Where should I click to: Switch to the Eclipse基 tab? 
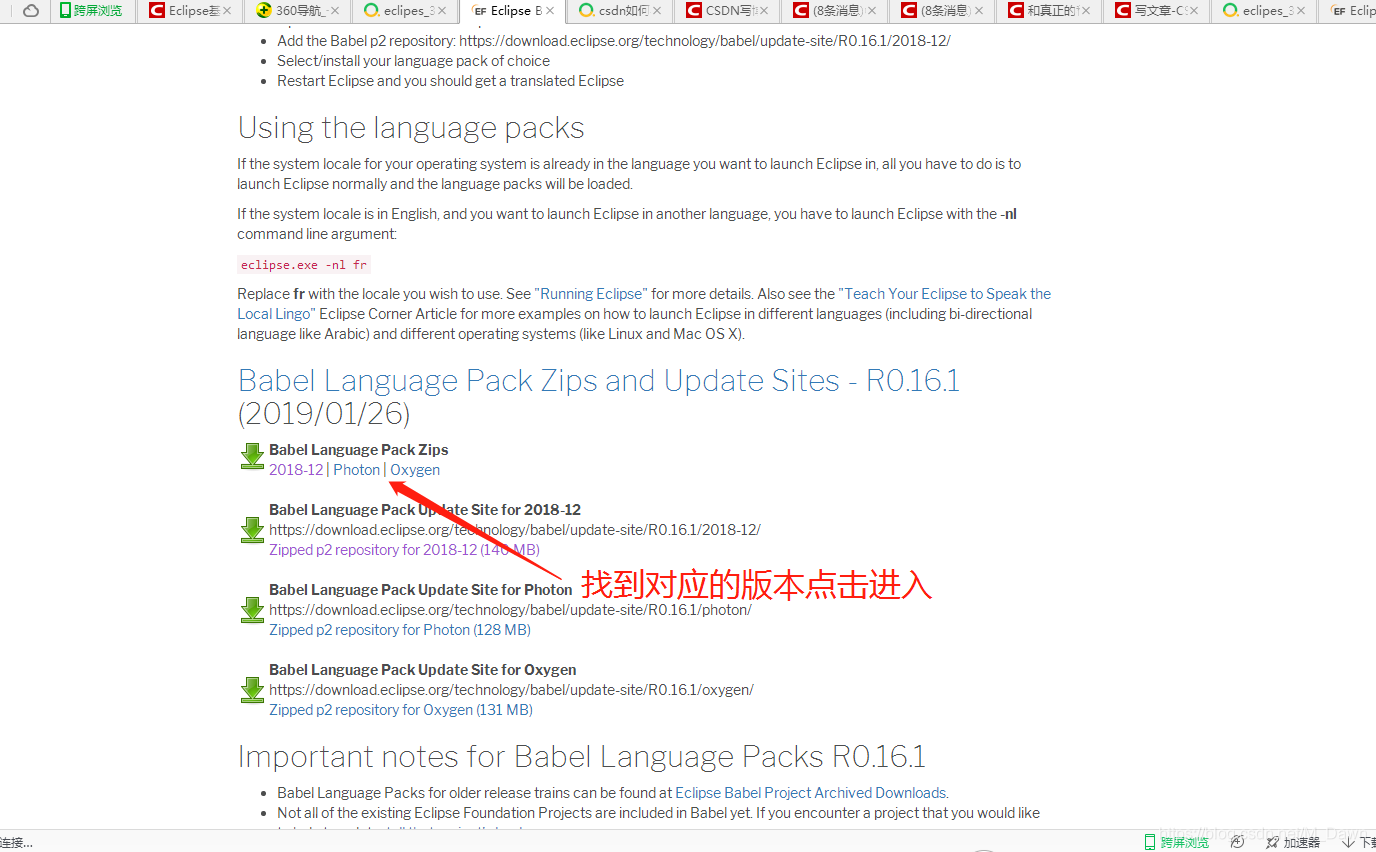tap(188, 11)
